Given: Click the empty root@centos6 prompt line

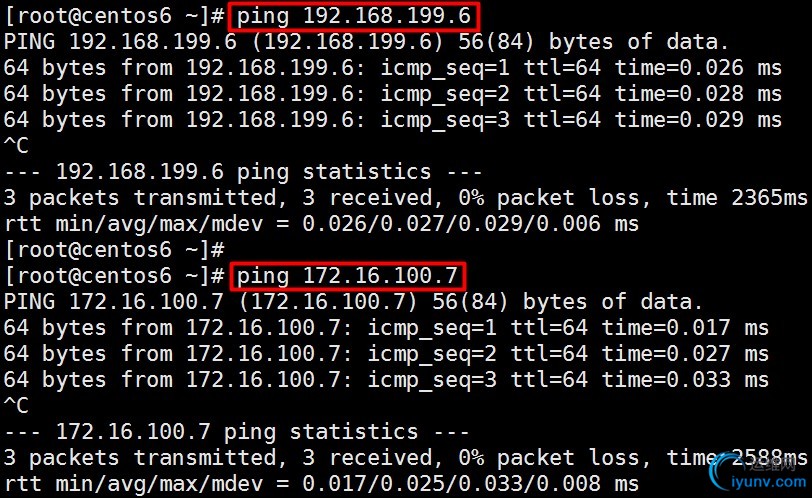Looking at the screenshot, I should pyautogui.click(x=114, y=250).
